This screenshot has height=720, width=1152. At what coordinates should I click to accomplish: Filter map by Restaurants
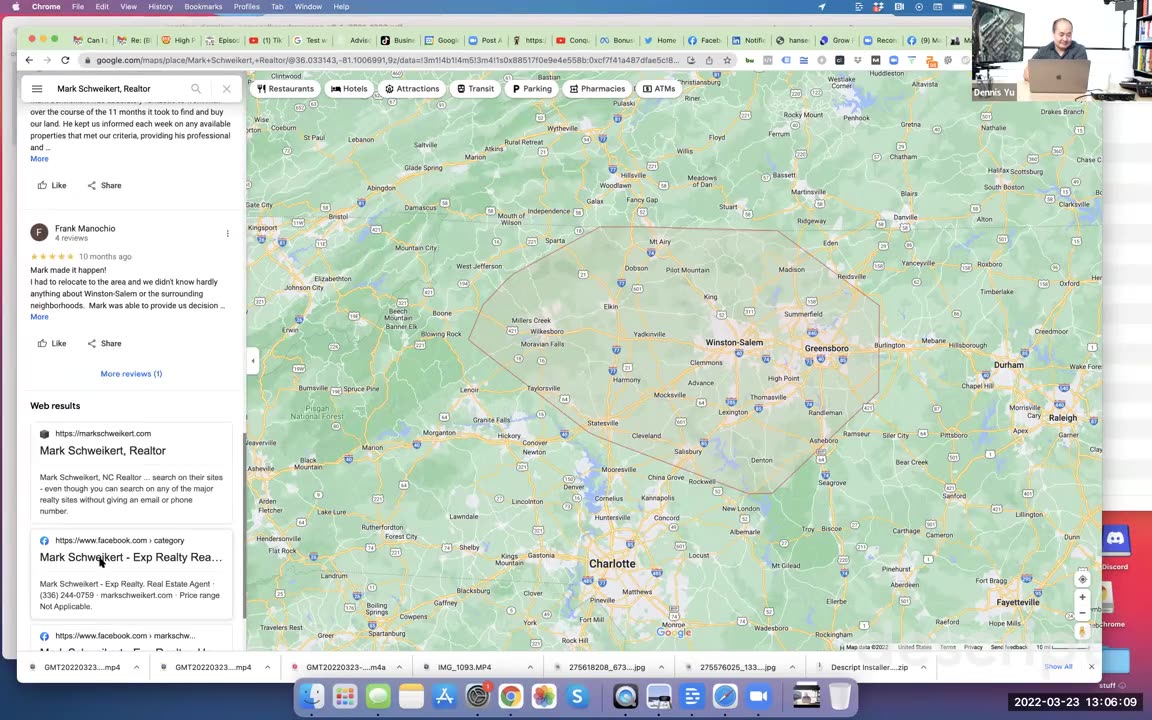286,89
